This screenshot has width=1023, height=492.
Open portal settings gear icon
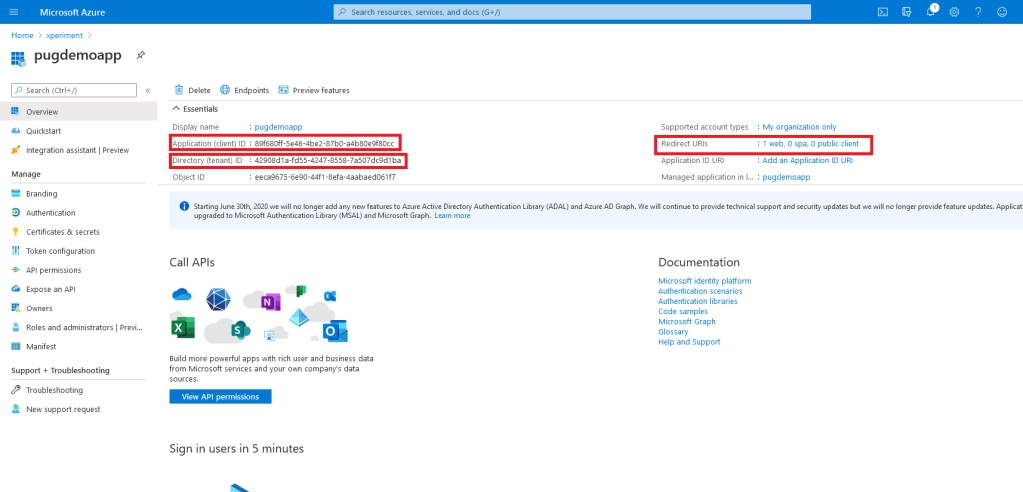954,12
